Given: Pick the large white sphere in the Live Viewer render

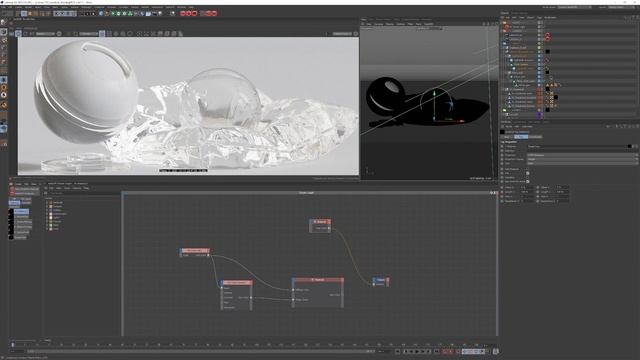Looking at the screenshot, I should (x=87, y=91).
